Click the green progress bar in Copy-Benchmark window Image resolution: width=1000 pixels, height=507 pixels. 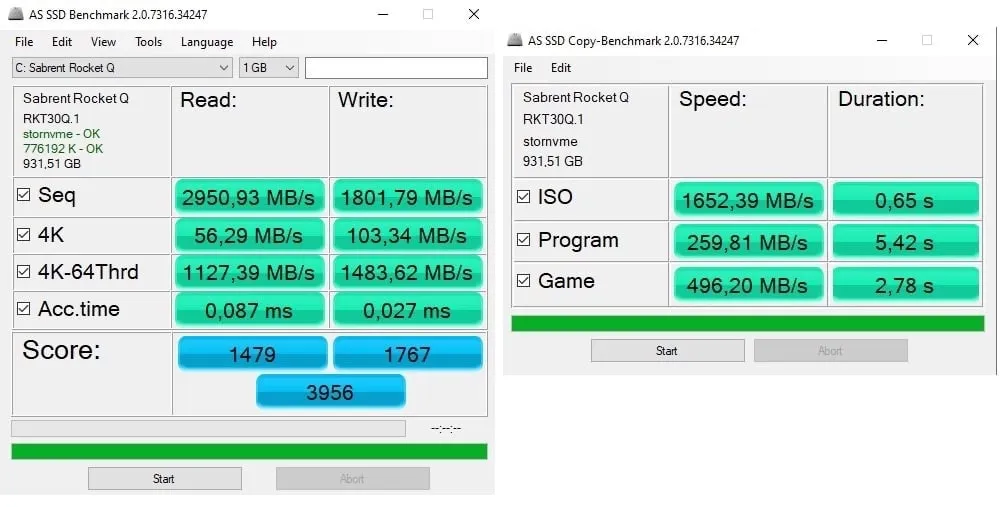pyautogui.click(x=747, y=323)
